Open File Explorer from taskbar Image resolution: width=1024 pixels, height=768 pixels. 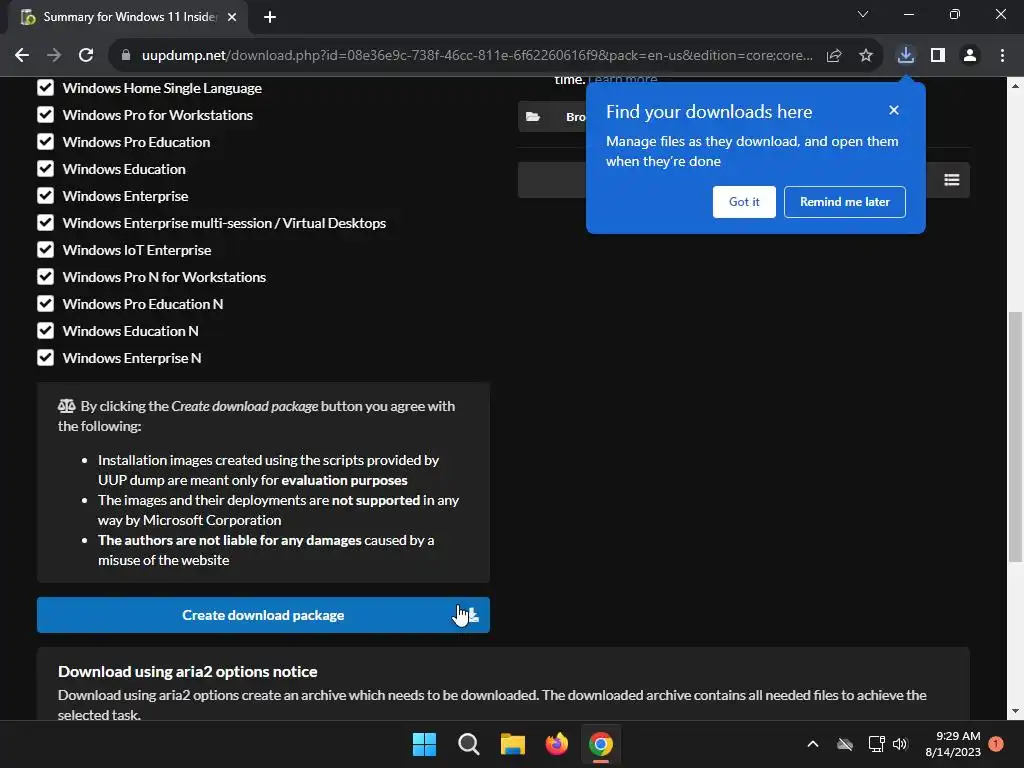(513, 744)
